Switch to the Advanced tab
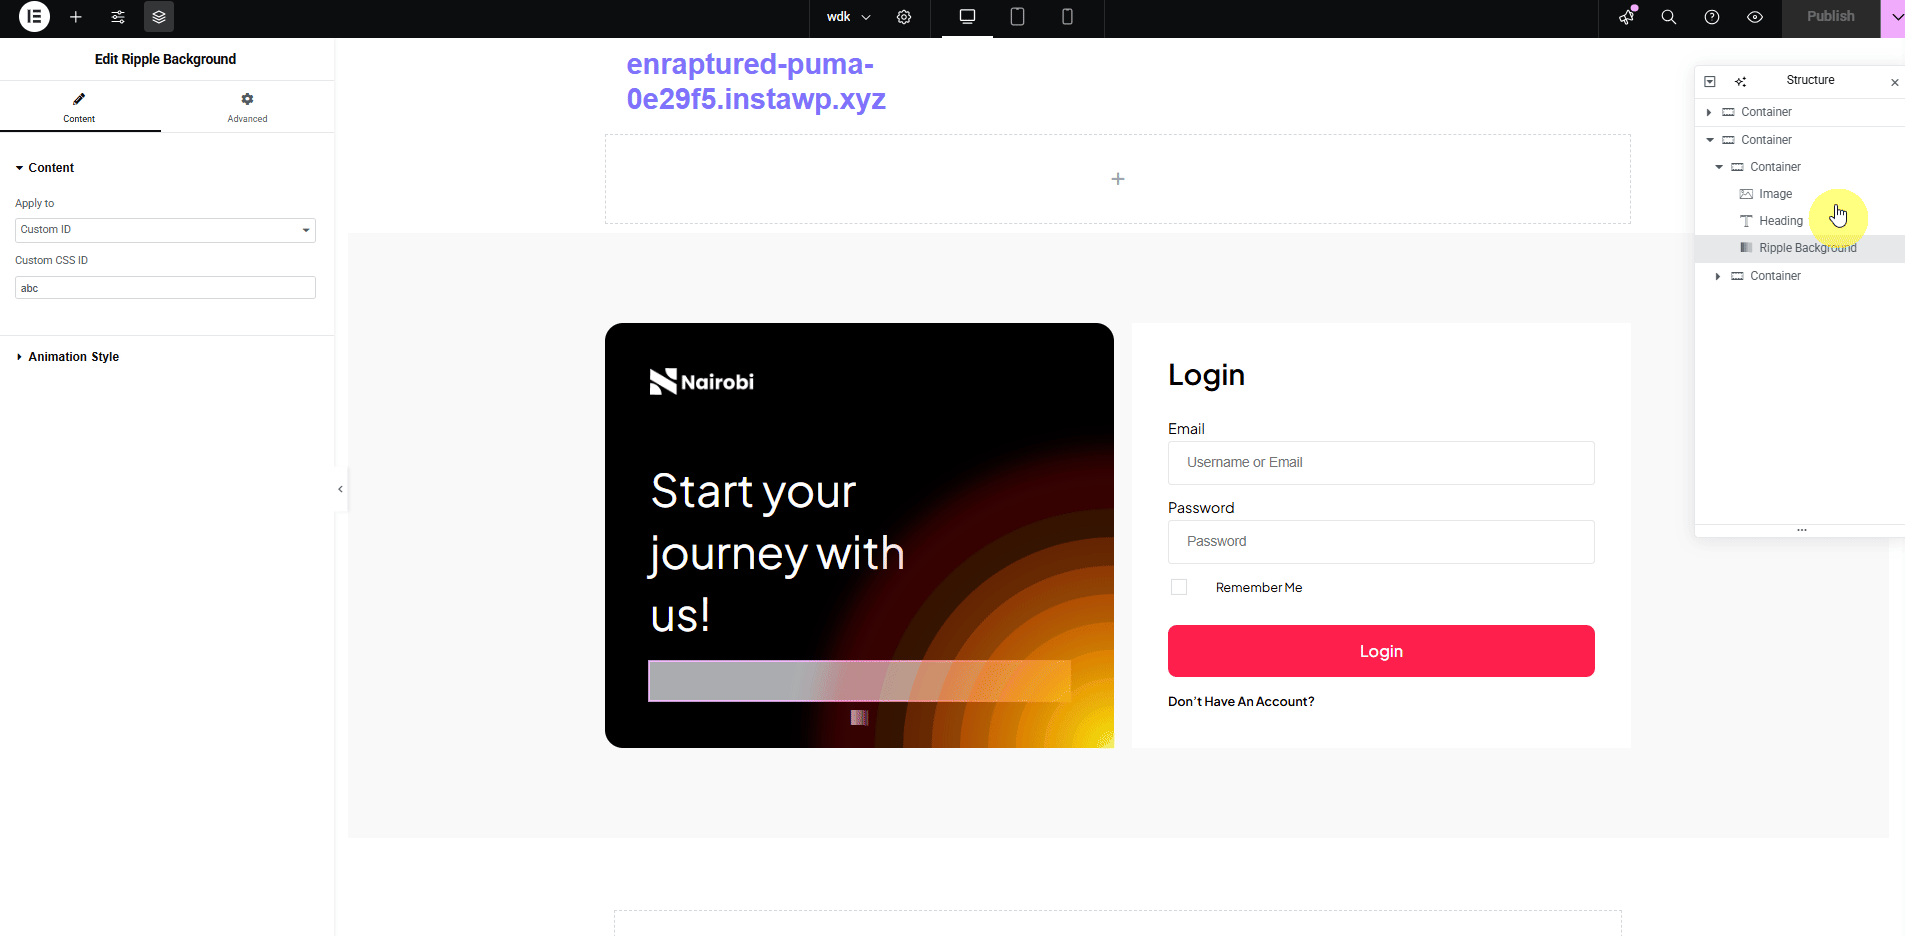 coord(247,107)
